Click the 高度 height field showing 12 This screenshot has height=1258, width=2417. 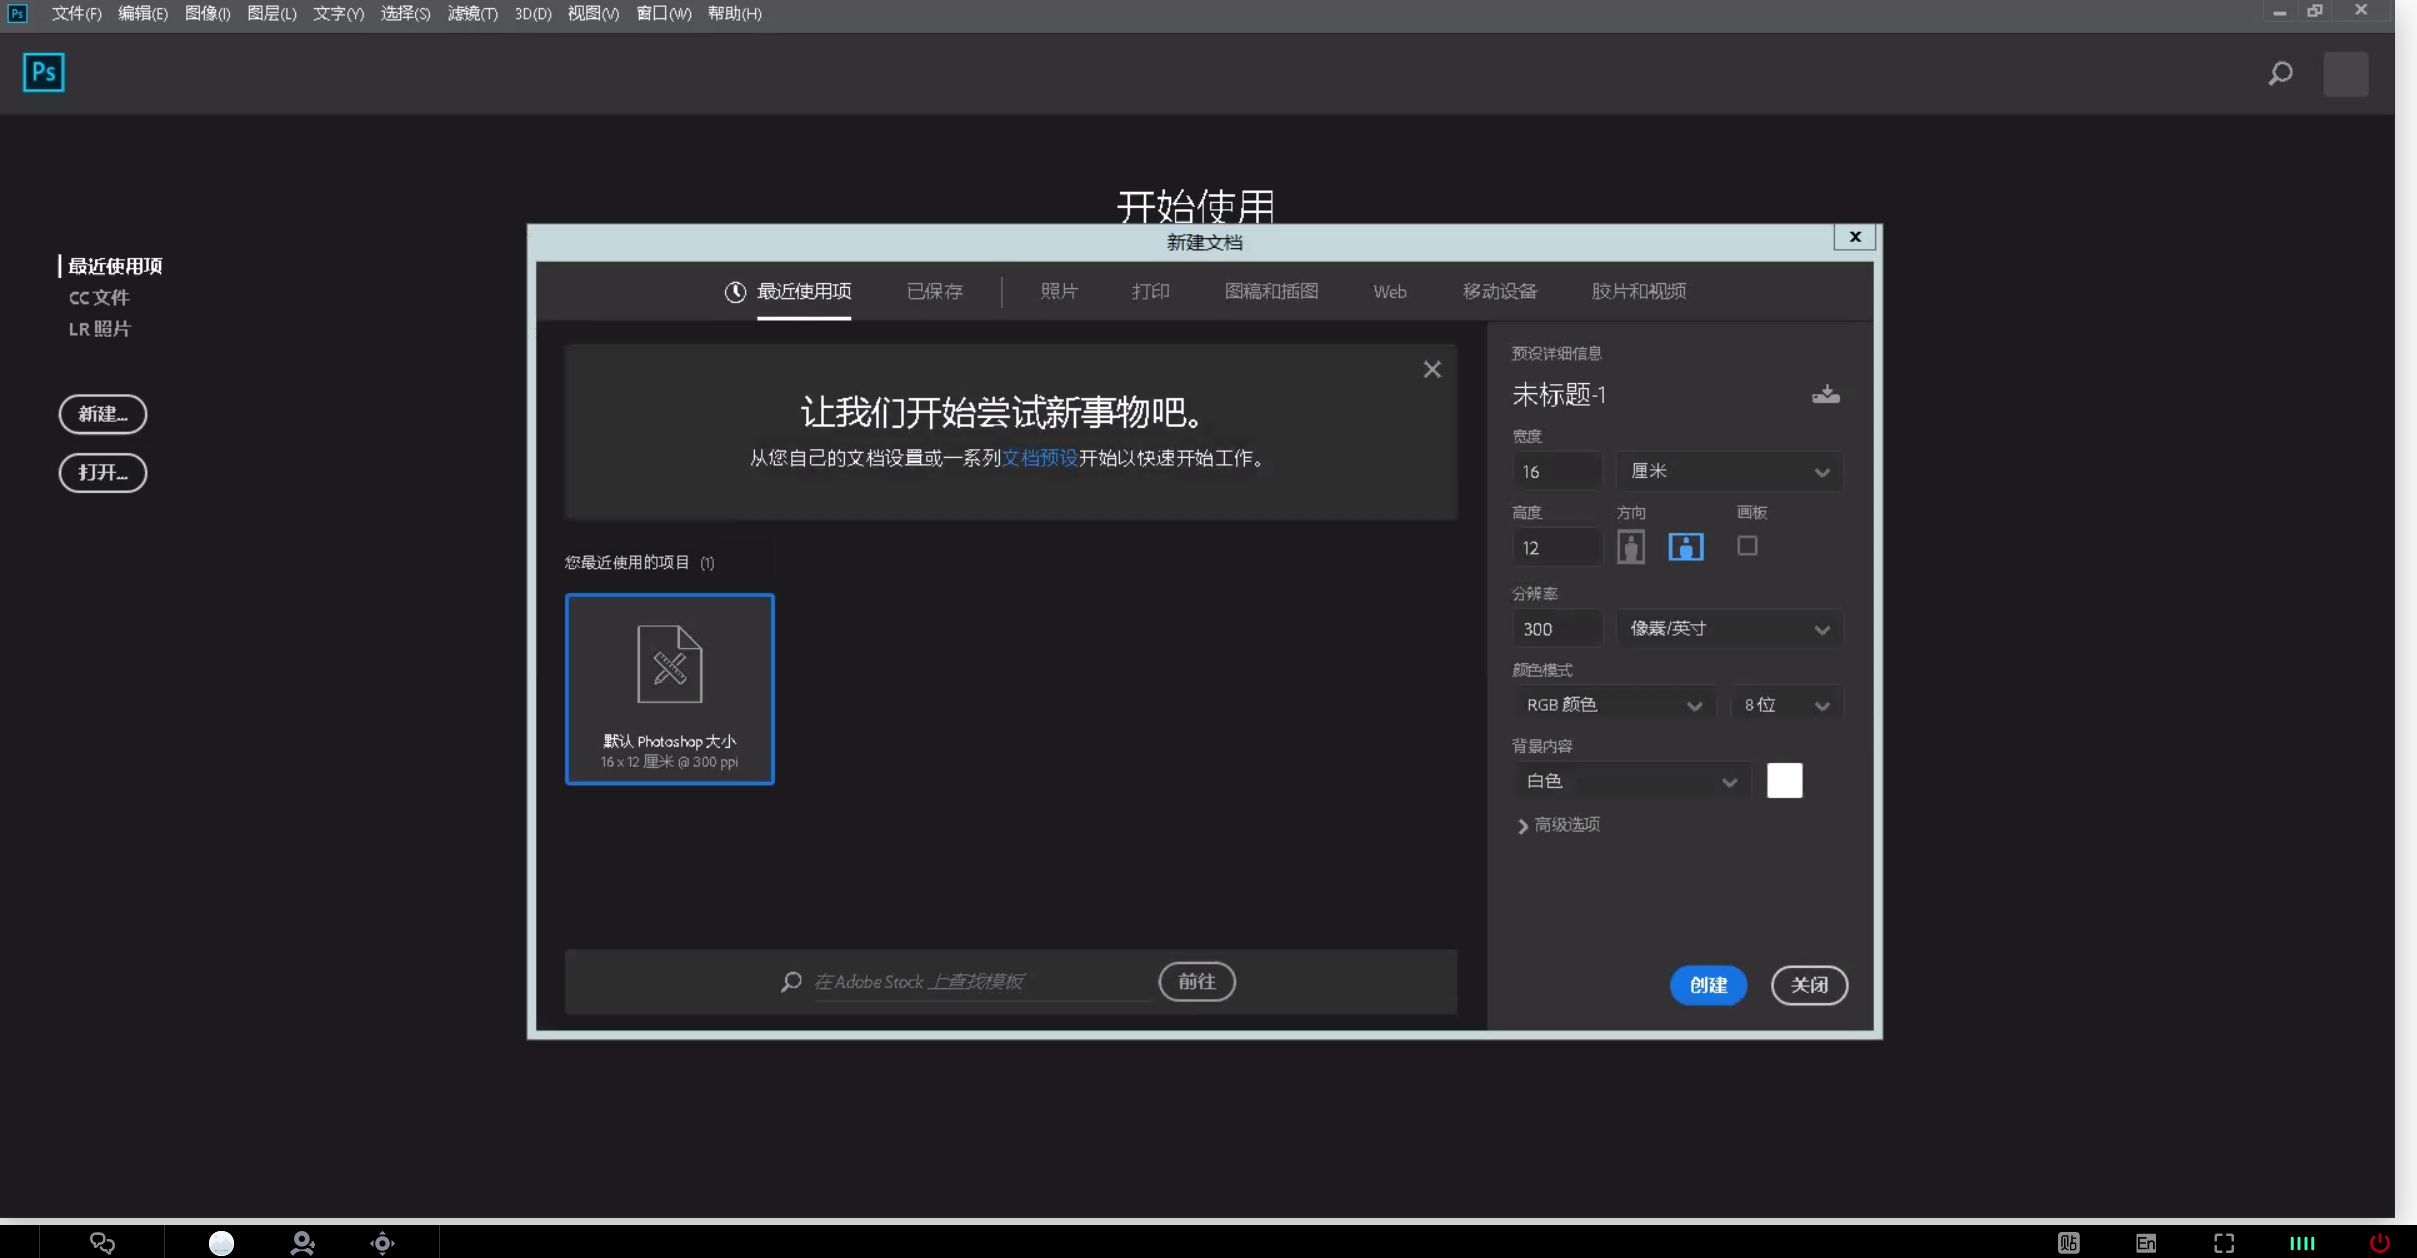(1556, 548)
